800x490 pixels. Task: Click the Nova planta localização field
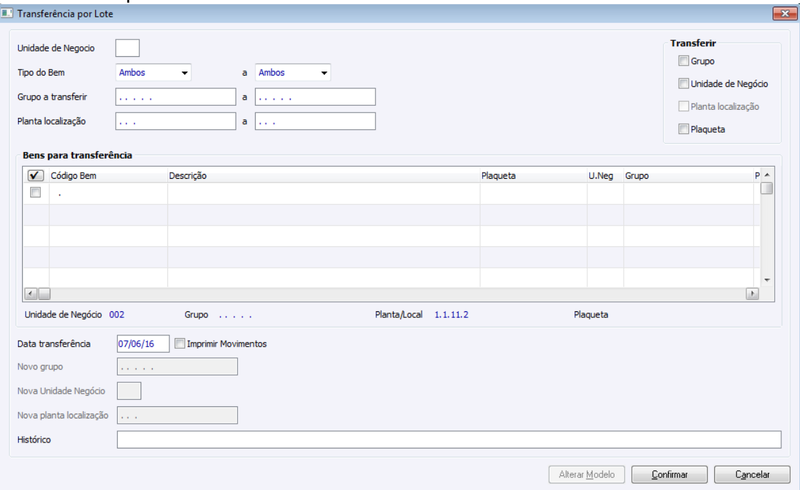coord(178,415)
